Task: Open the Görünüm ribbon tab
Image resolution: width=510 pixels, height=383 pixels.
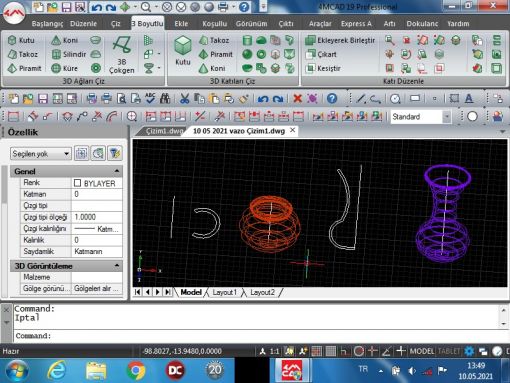Action: pos(251,24)
